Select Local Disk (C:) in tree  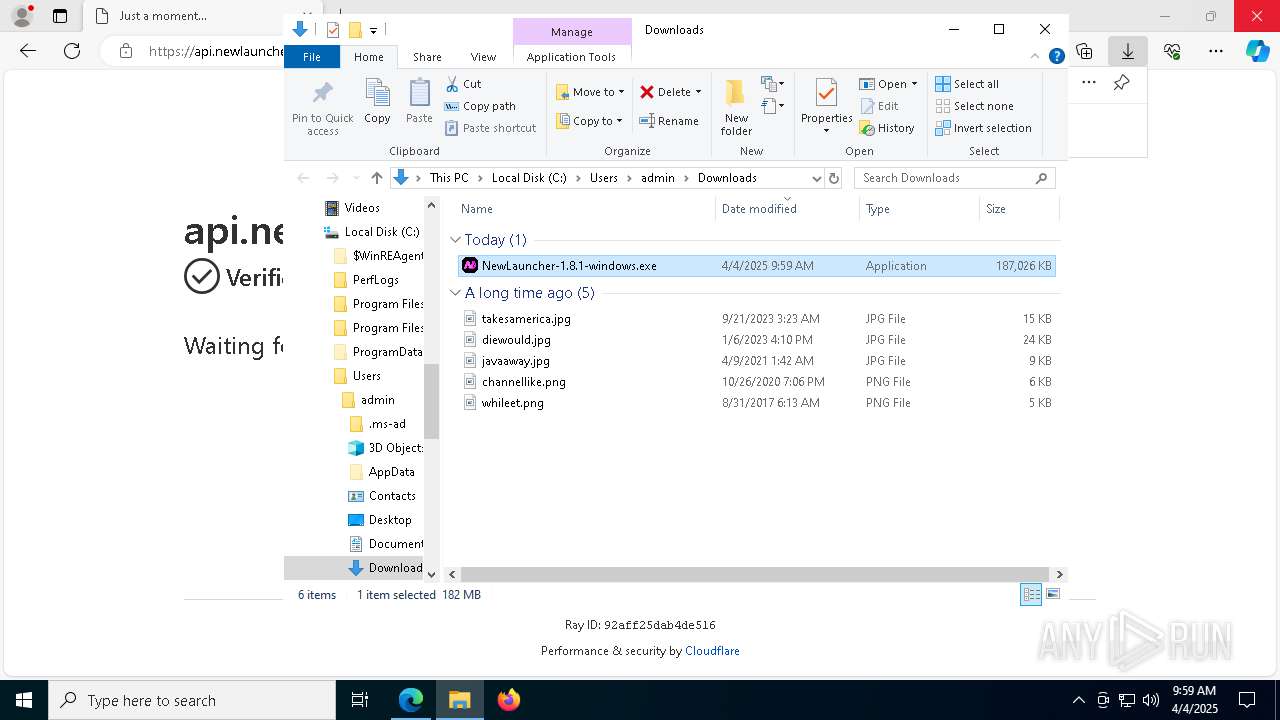[382, 232]
